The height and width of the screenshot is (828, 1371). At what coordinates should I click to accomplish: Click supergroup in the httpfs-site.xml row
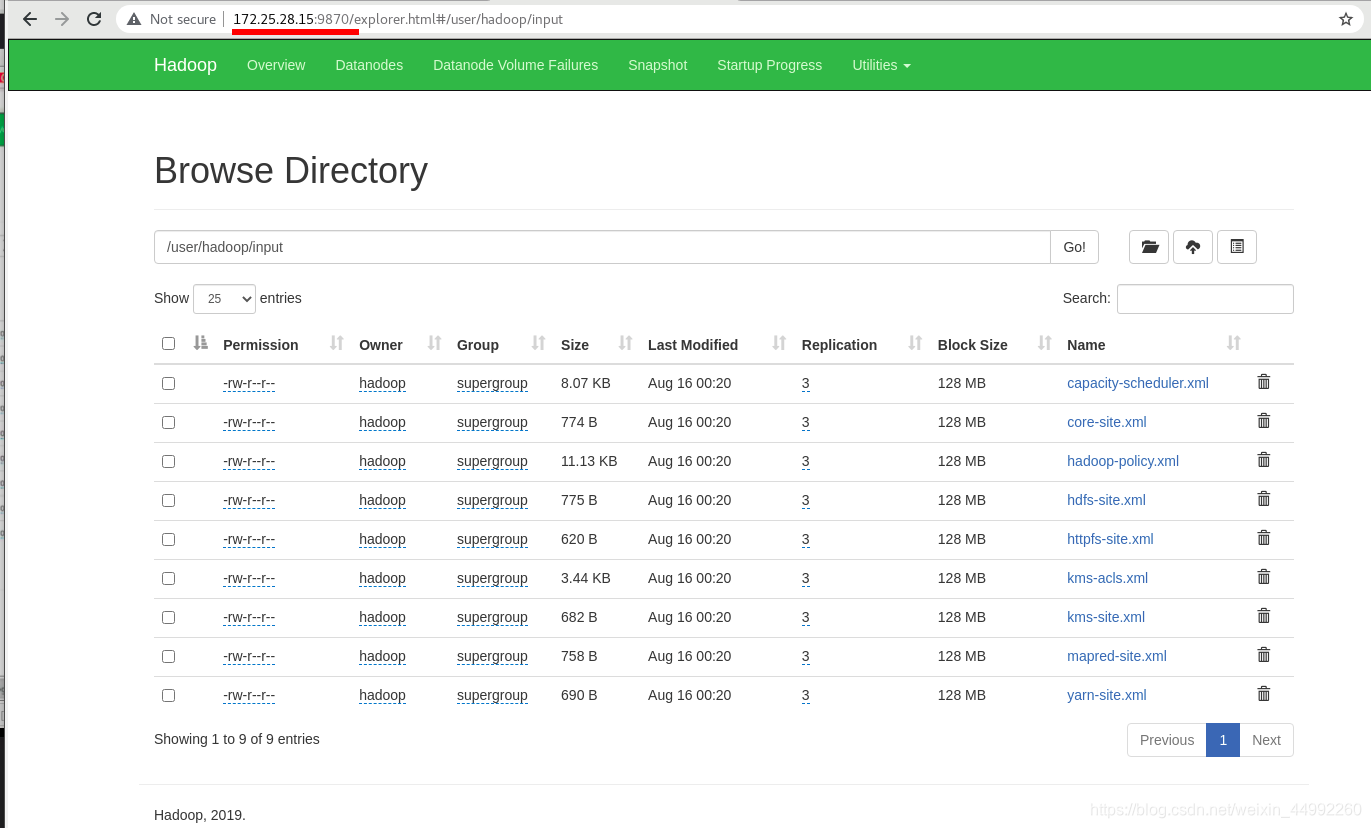pos(492,539)
